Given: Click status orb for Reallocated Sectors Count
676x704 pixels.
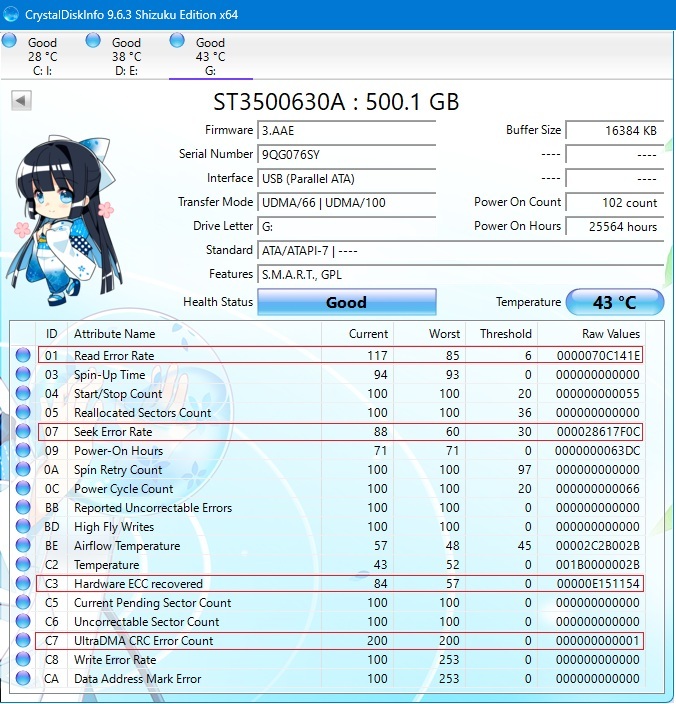Looking at the screenshot, I should [x=23, y=412].
